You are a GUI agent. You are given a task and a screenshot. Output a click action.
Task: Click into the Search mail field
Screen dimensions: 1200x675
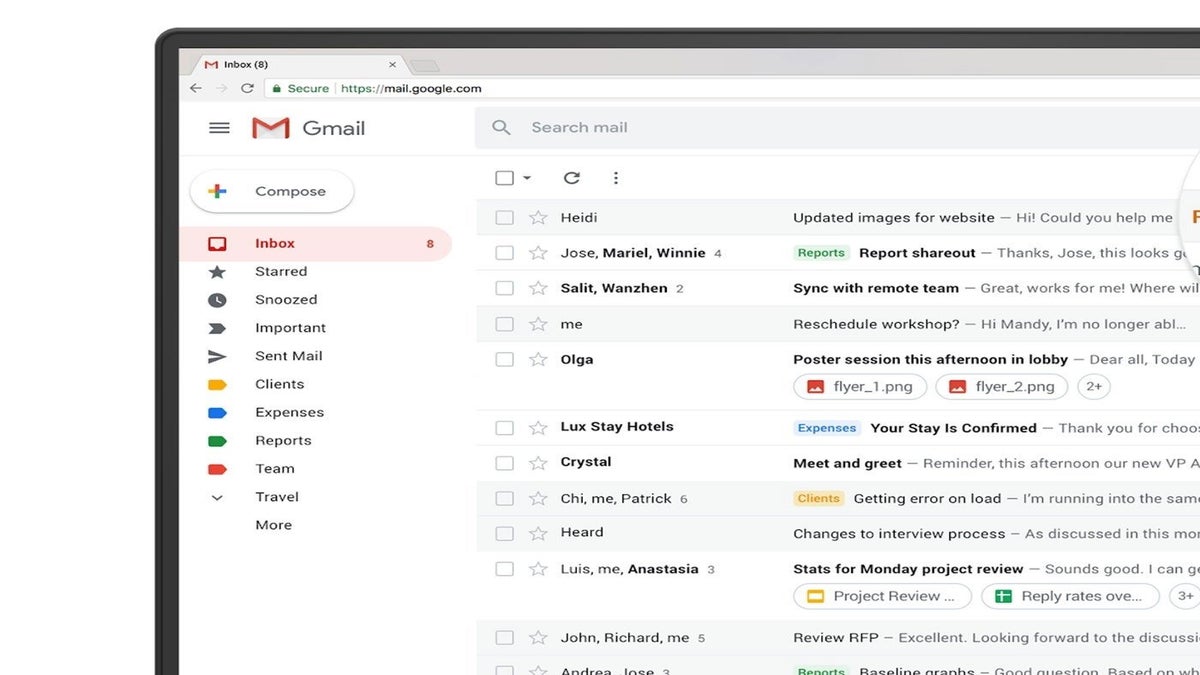(800, 128)
